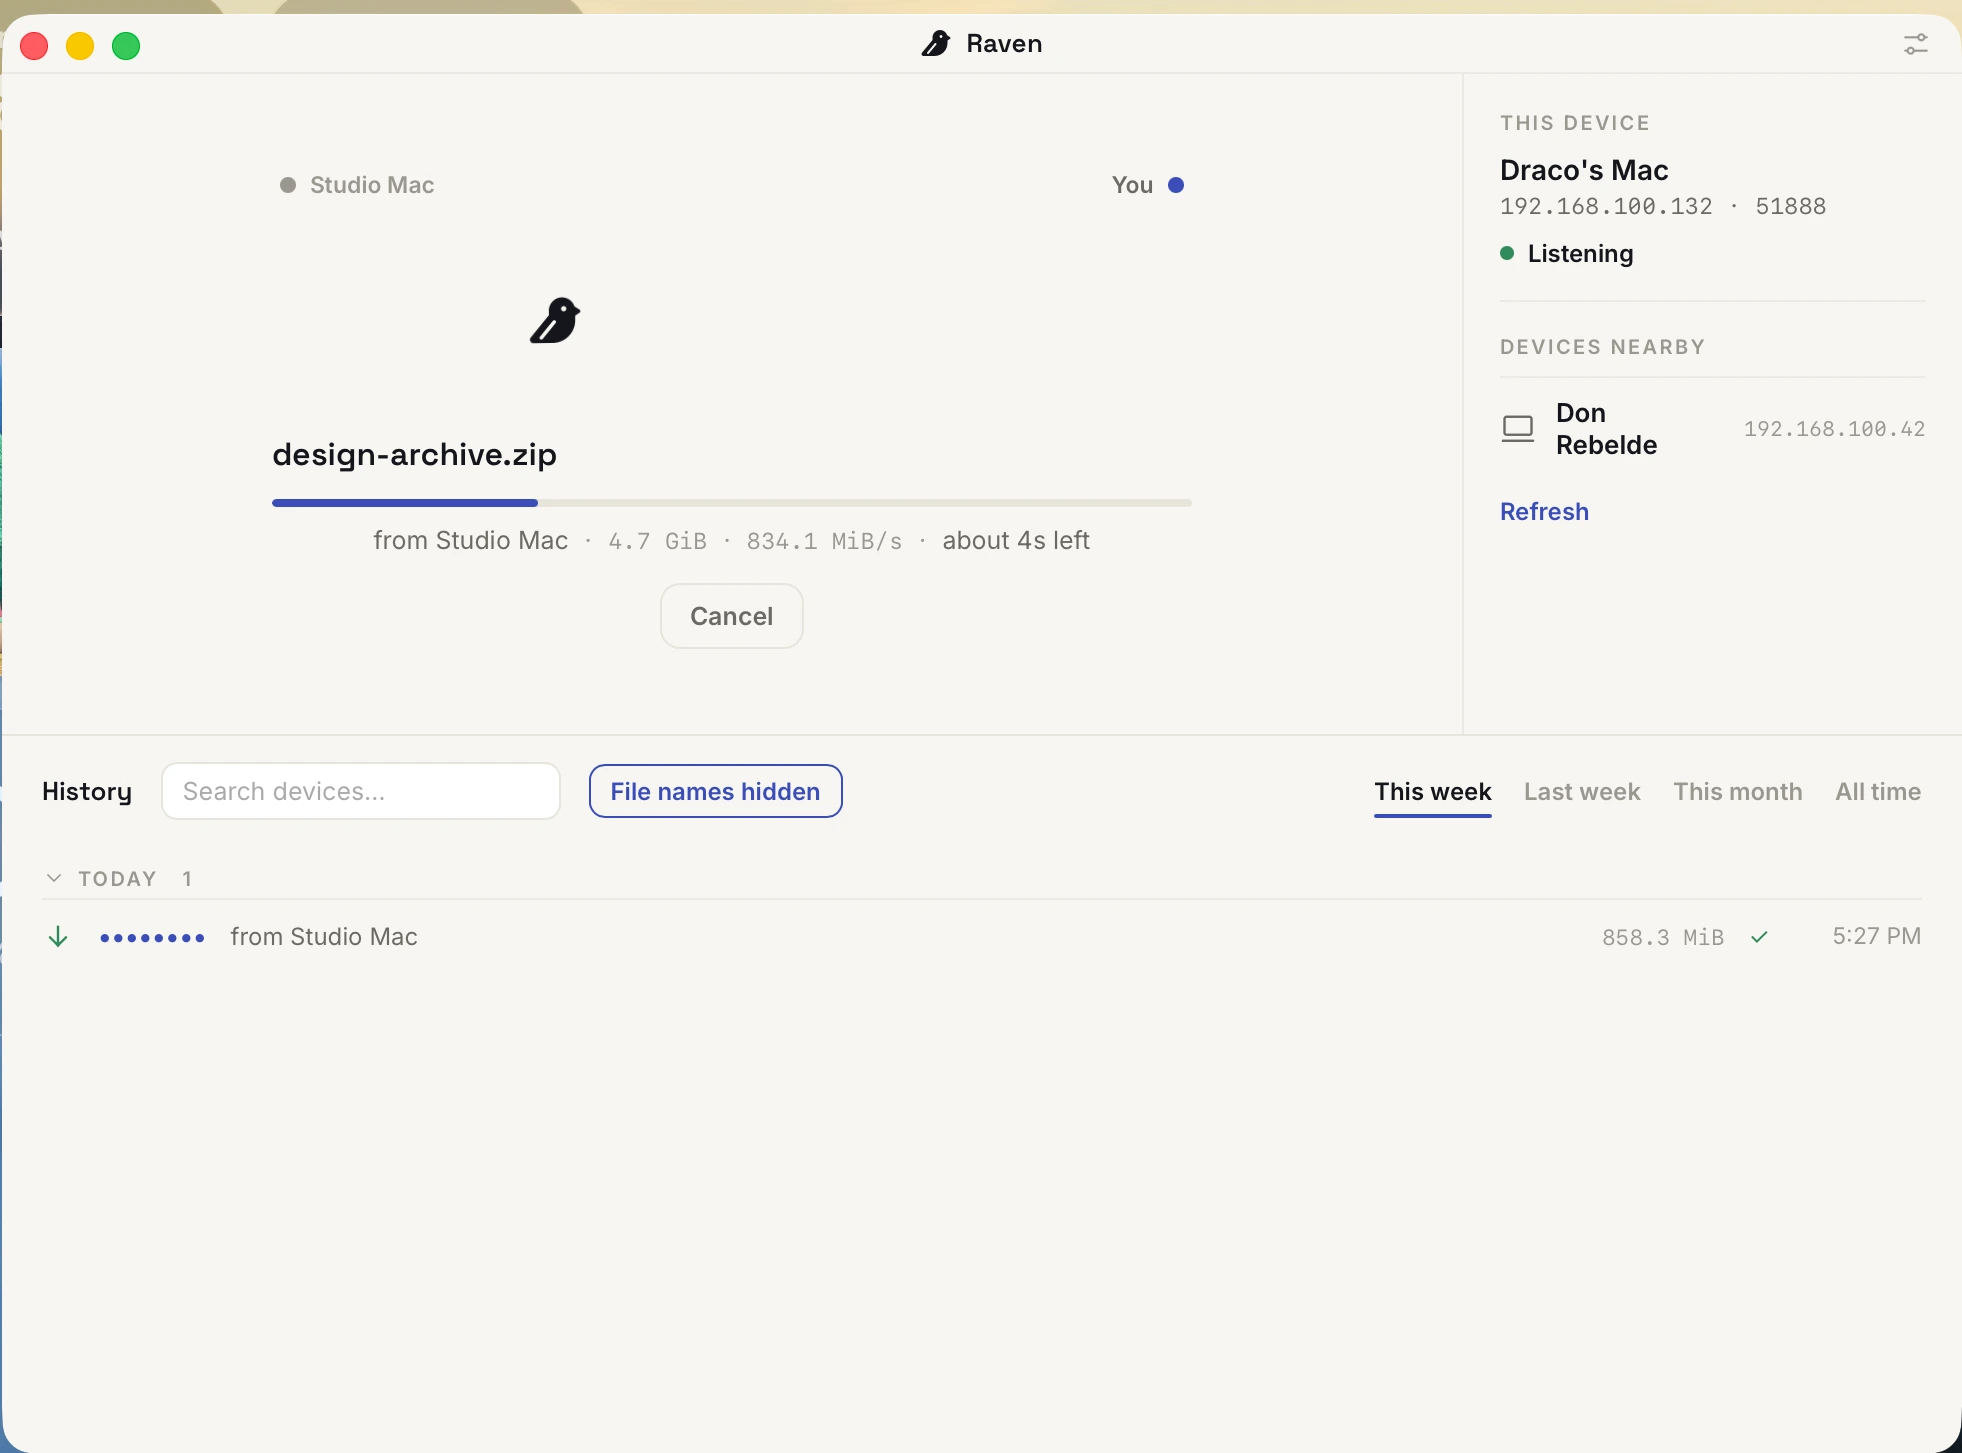Click the Draco's Mac device name
The height and width of the screenshot is (1453, 1962).
point(1584,170)
